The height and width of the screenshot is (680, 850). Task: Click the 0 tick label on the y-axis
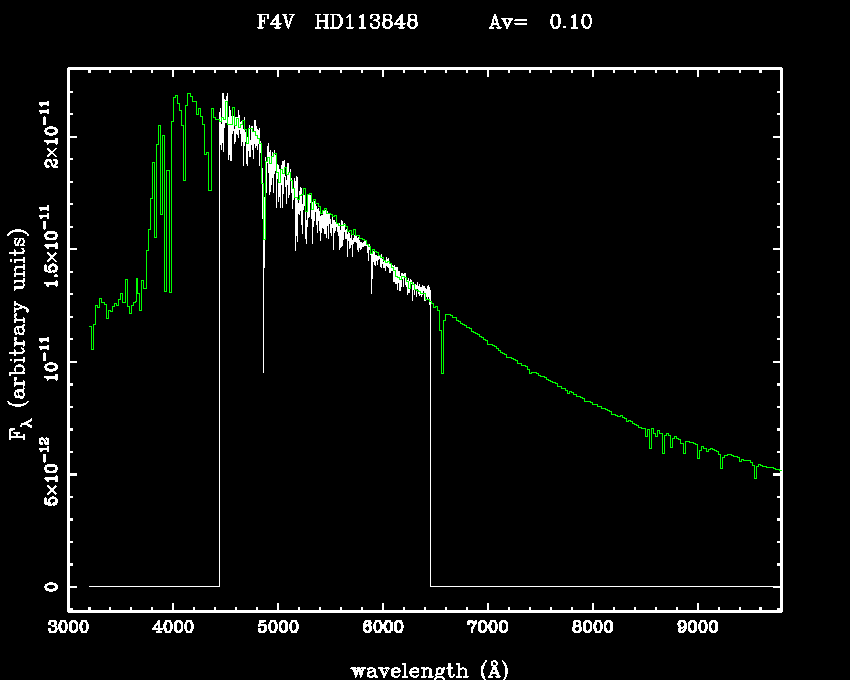(48, 586)
